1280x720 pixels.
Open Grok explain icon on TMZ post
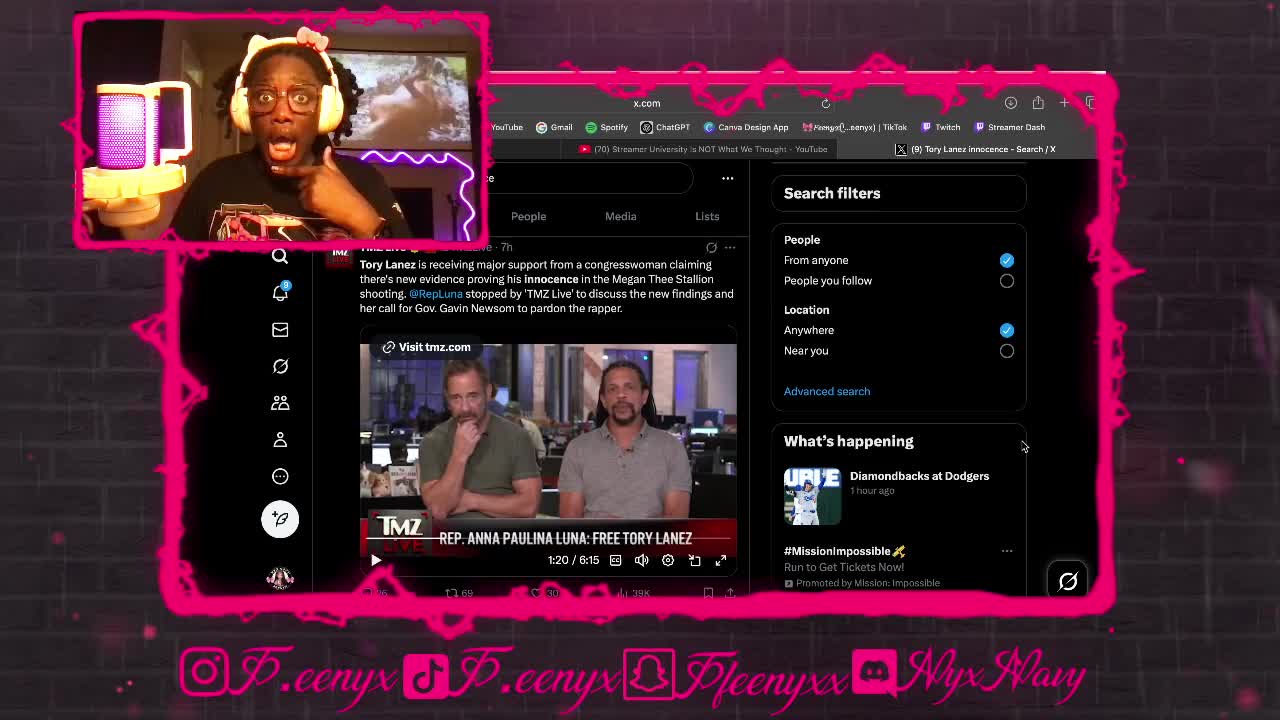[x=711, y=247]
